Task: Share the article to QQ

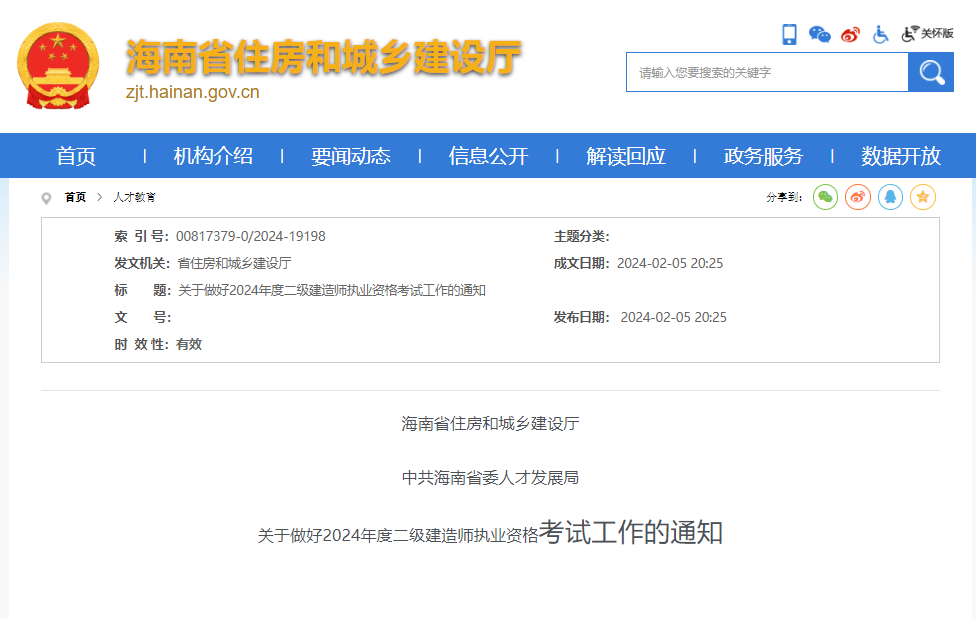Action: click(890, 197)
